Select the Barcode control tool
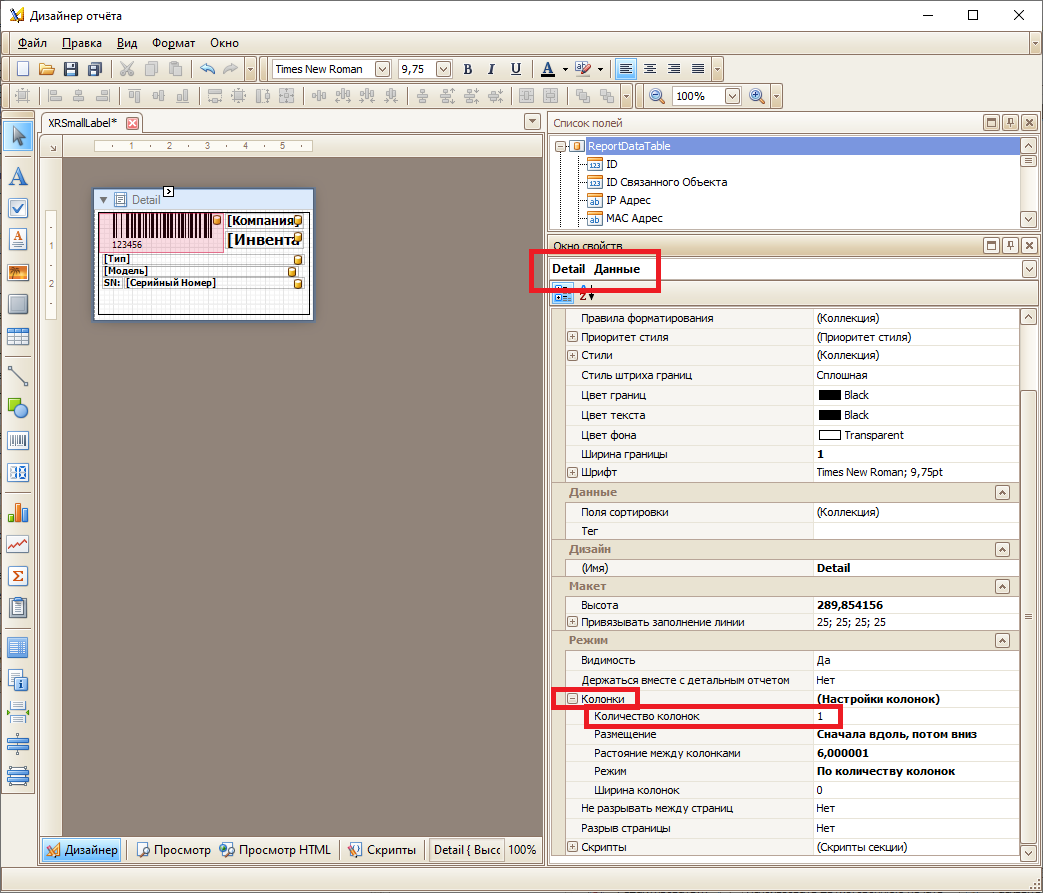The width and height of the screenshot is (1043, 893). pyautogui.click(x=18, y=441)
